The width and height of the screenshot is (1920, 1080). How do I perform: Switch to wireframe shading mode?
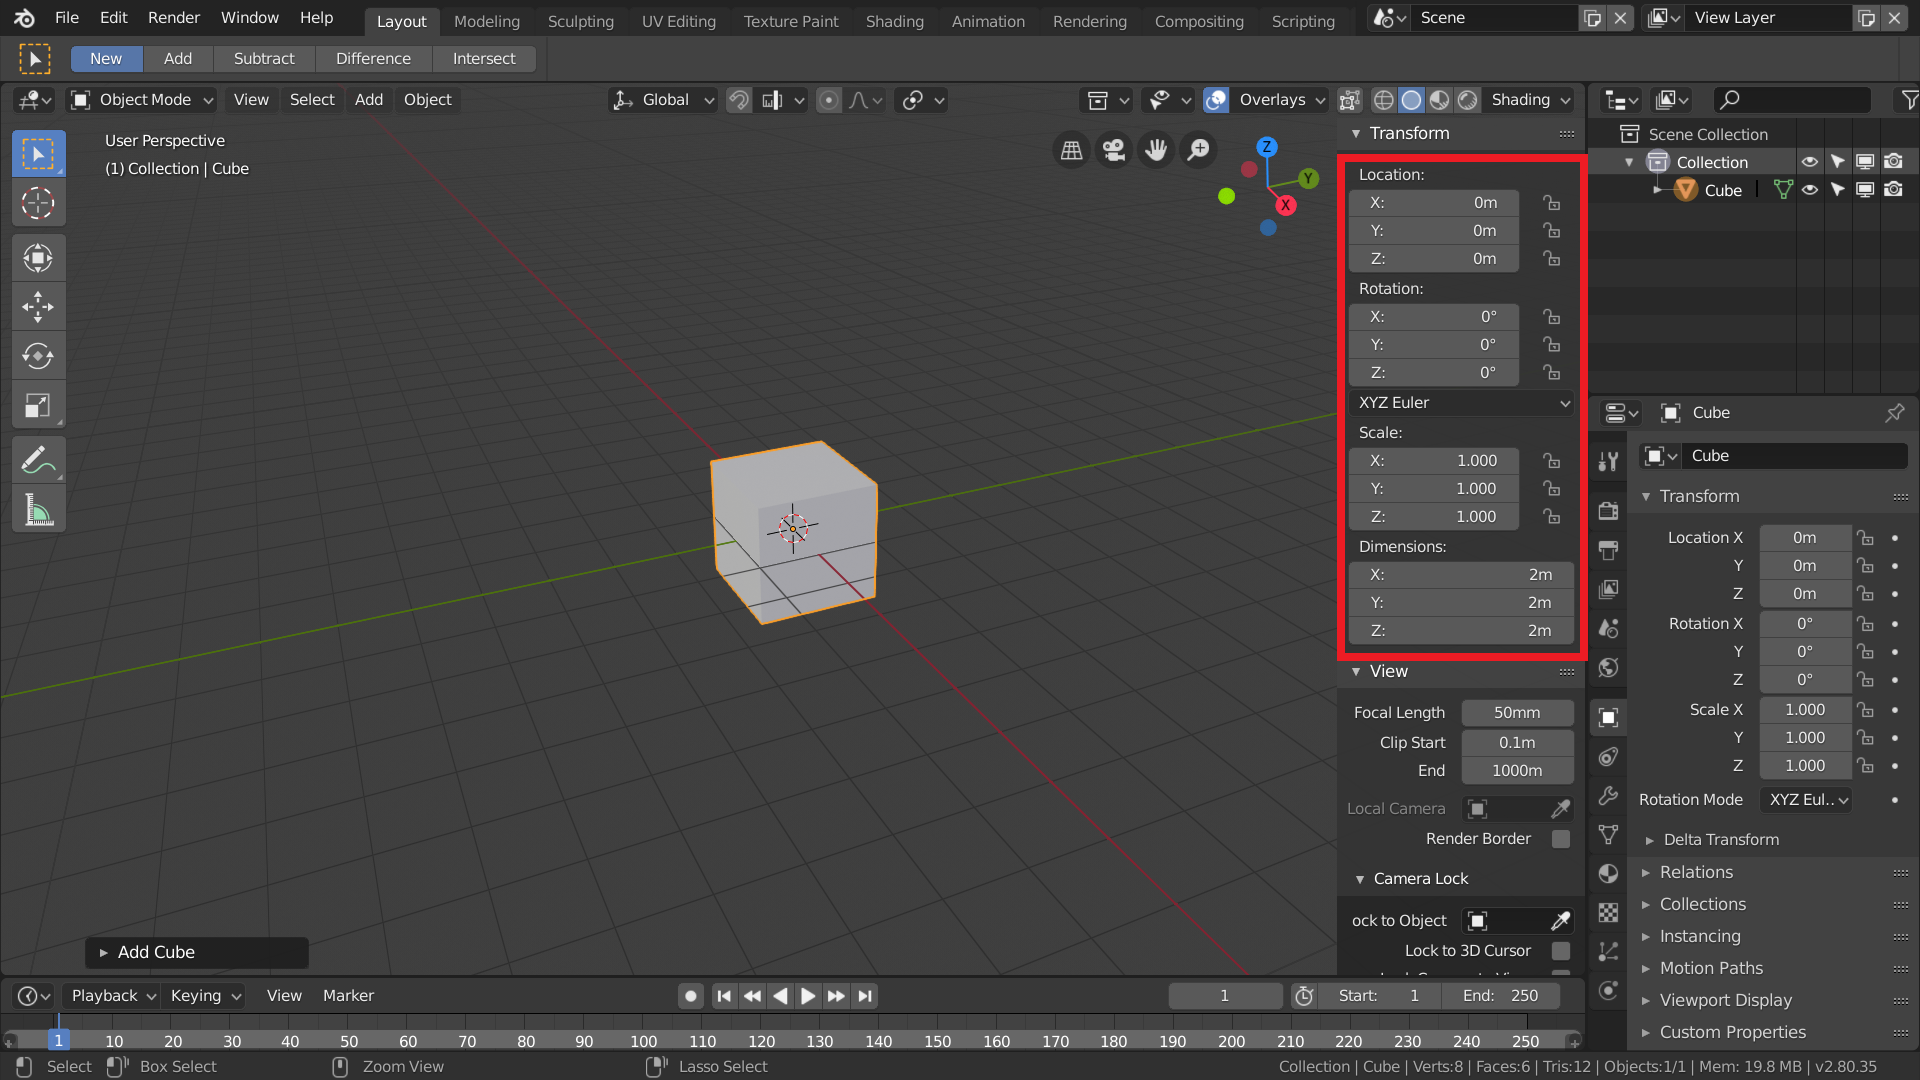click(x=1384, y=100)
